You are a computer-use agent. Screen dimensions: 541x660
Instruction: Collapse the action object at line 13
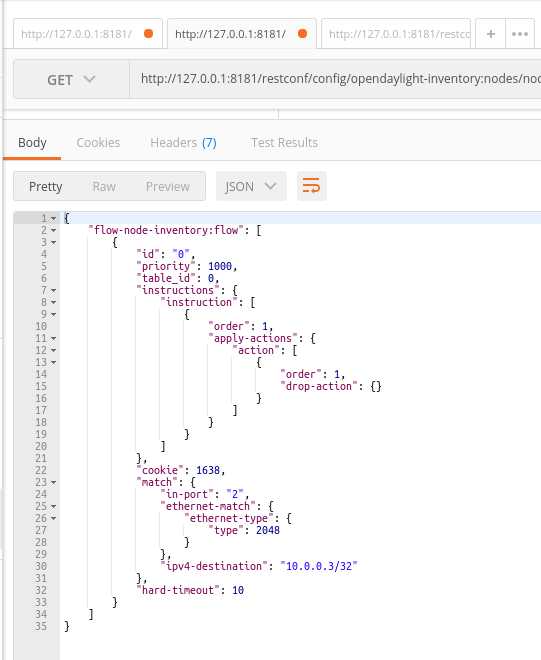[53, 362]
